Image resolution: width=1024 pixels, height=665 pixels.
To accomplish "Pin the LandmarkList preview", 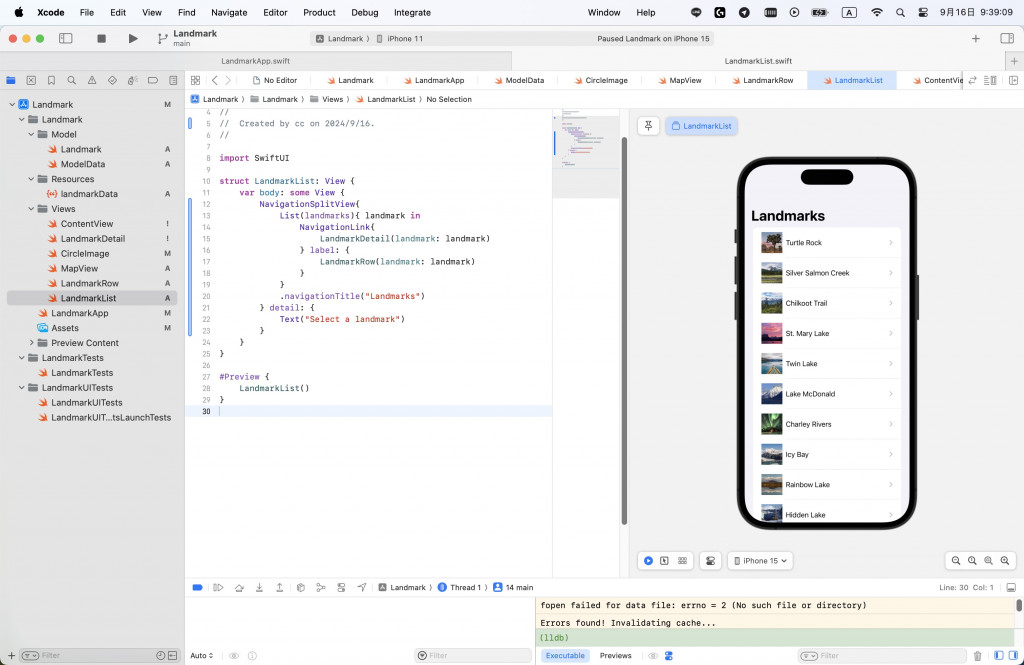I will click(648, 126).
